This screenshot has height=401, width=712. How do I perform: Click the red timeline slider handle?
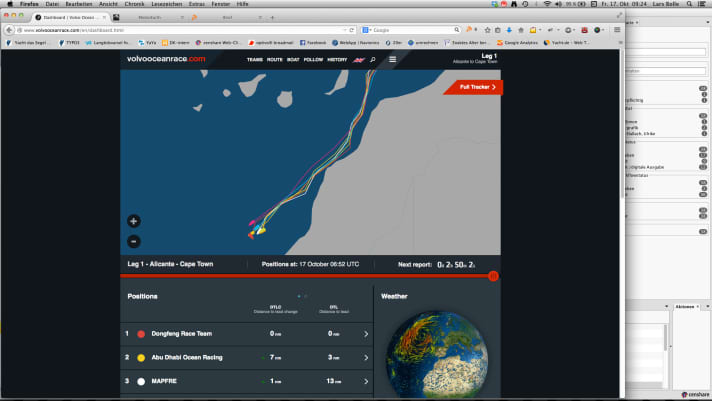coord(494,276)
